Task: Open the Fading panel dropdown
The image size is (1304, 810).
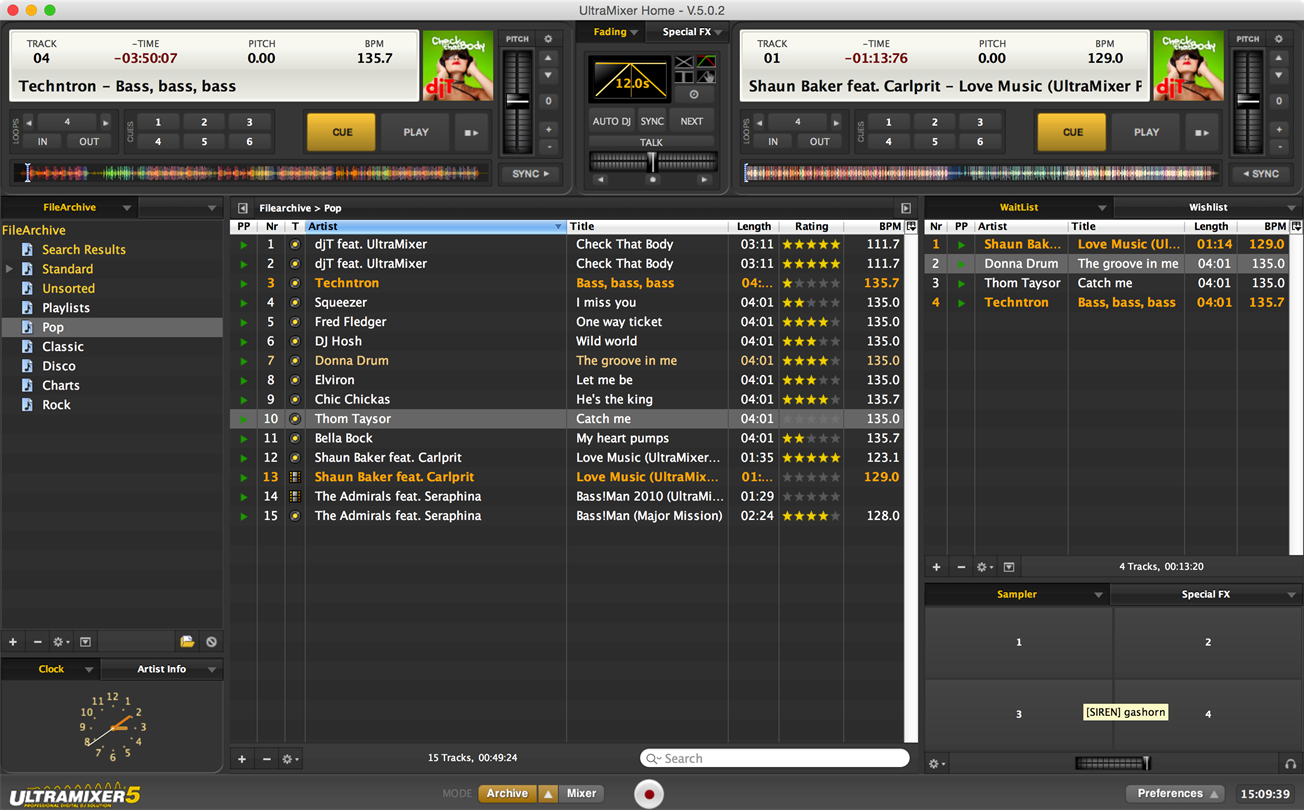Action: [x=634, y=32]
